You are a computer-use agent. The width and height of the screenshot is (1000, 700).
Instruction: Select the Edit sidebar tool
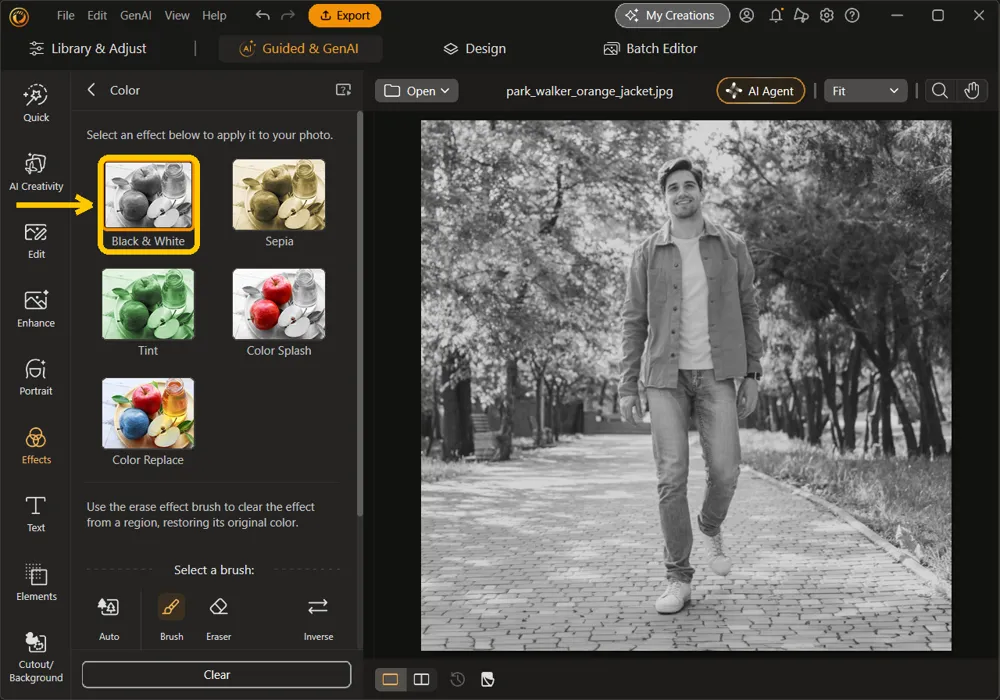click(36, 241)
